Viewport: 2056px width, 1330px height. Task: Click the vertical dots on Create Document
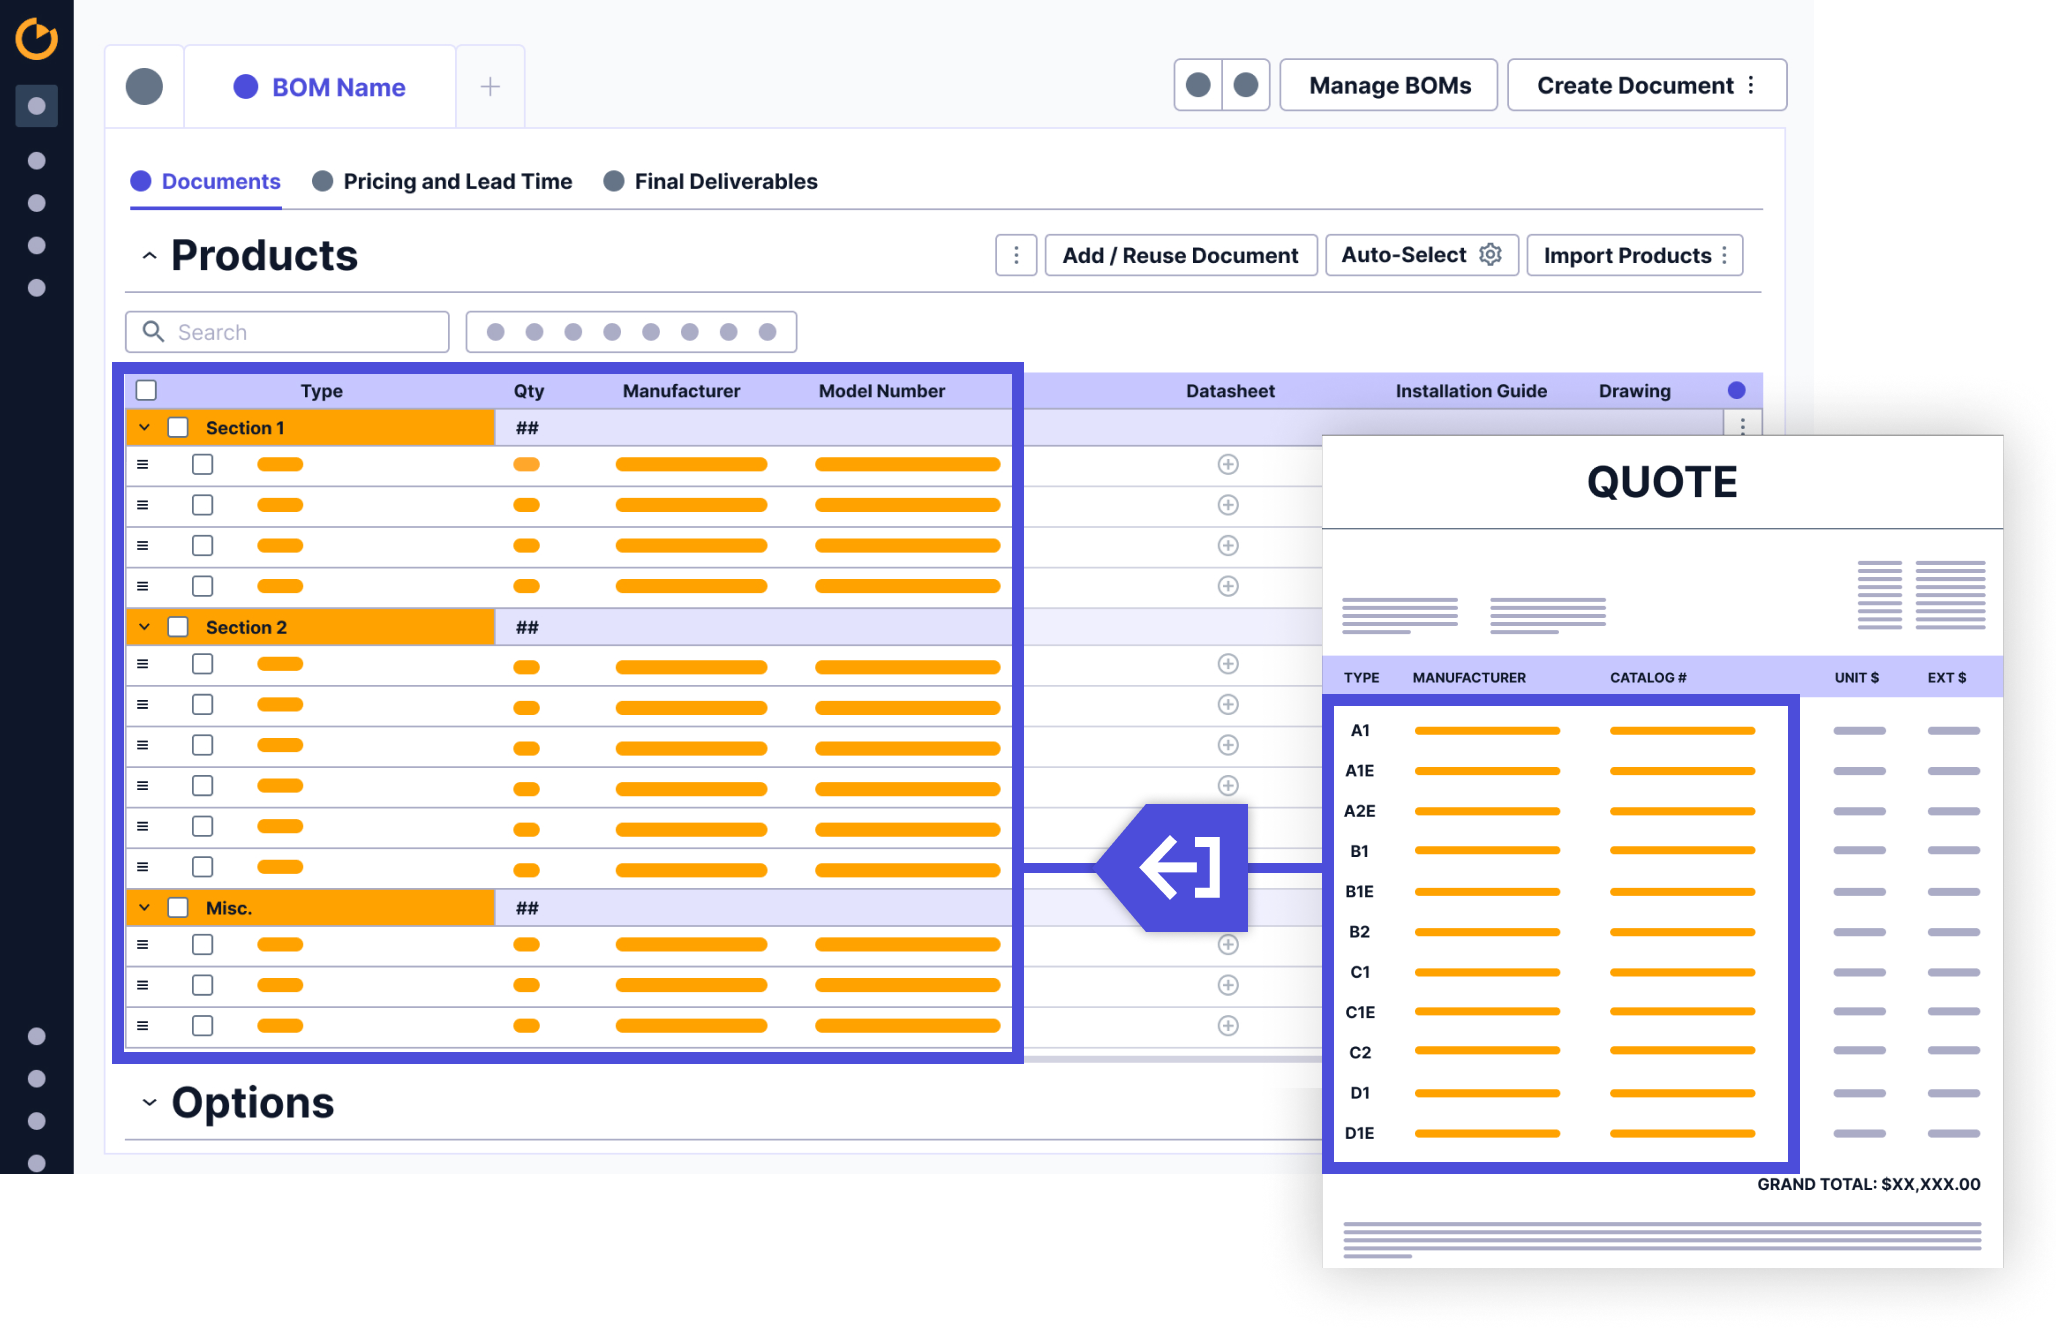(1751, 85)
